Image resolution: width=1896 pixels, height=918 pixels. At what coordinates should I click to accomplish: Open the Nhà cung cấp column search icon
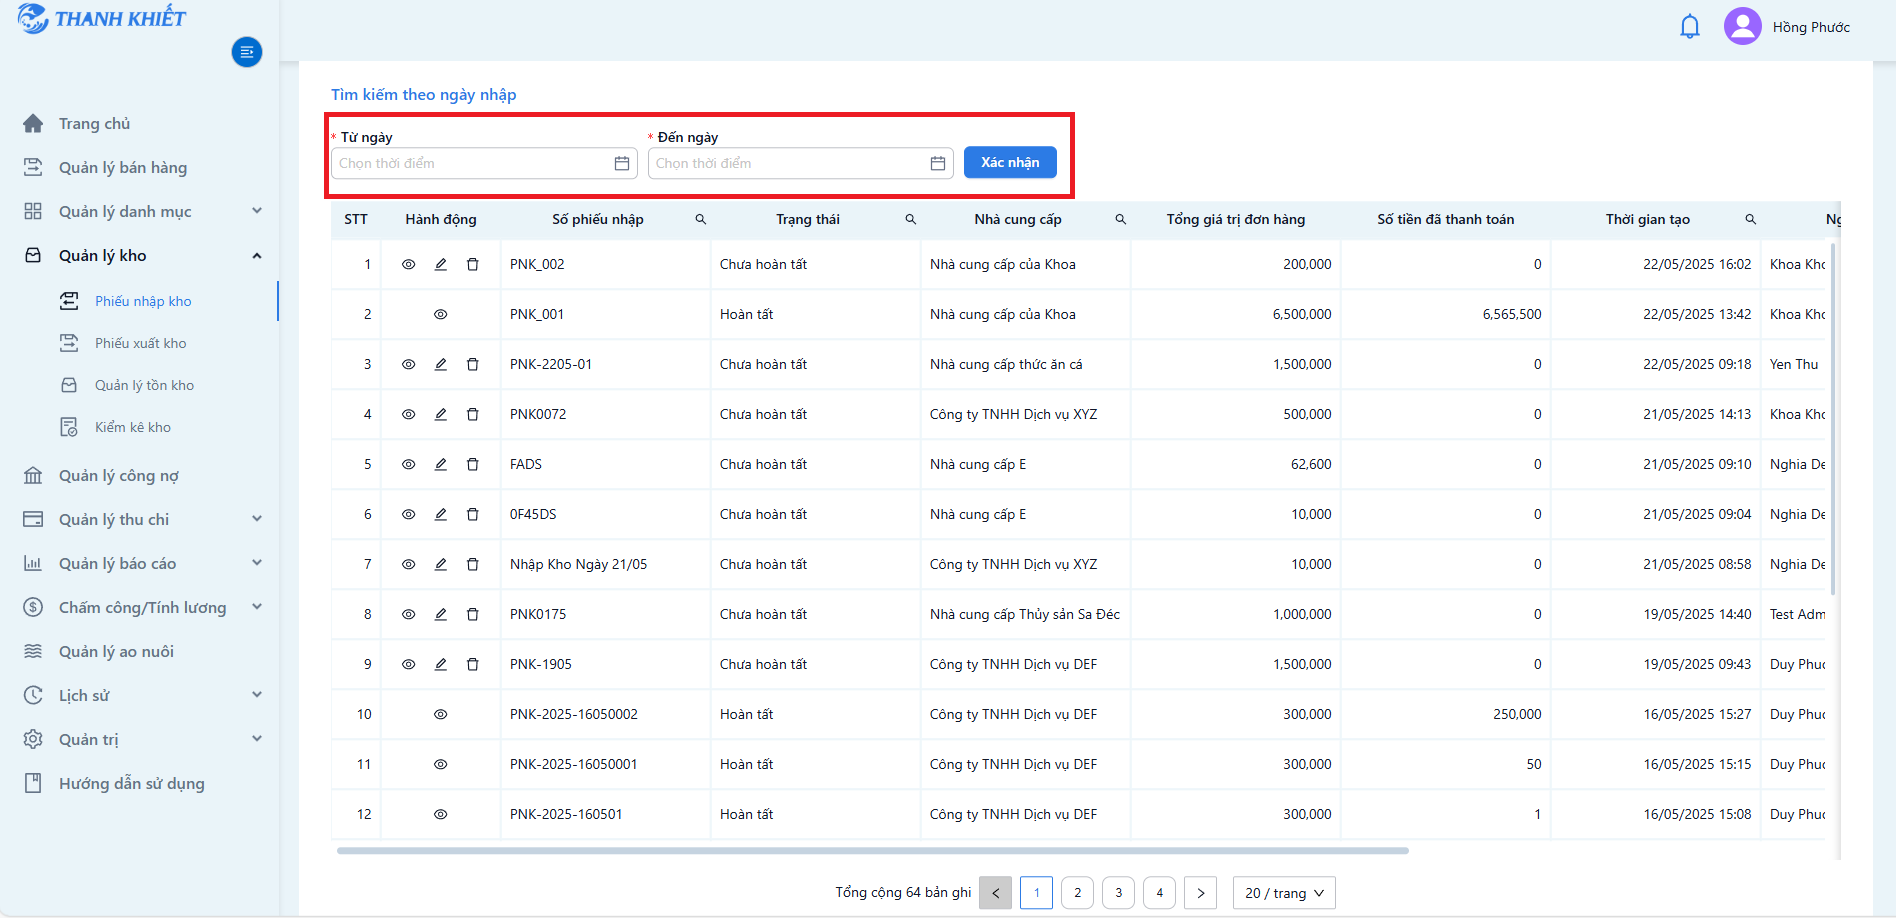click(1121, 219)
